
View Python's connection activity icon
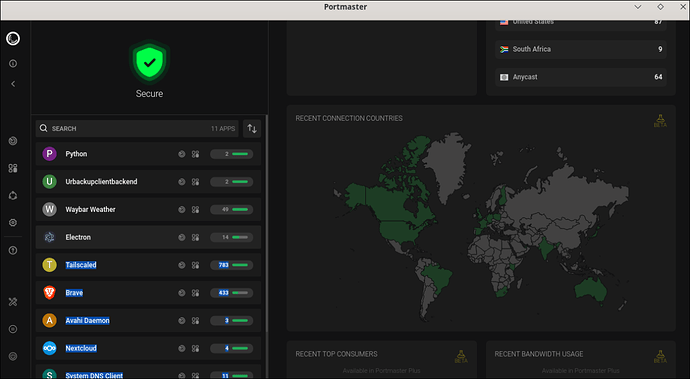point(182,154)
